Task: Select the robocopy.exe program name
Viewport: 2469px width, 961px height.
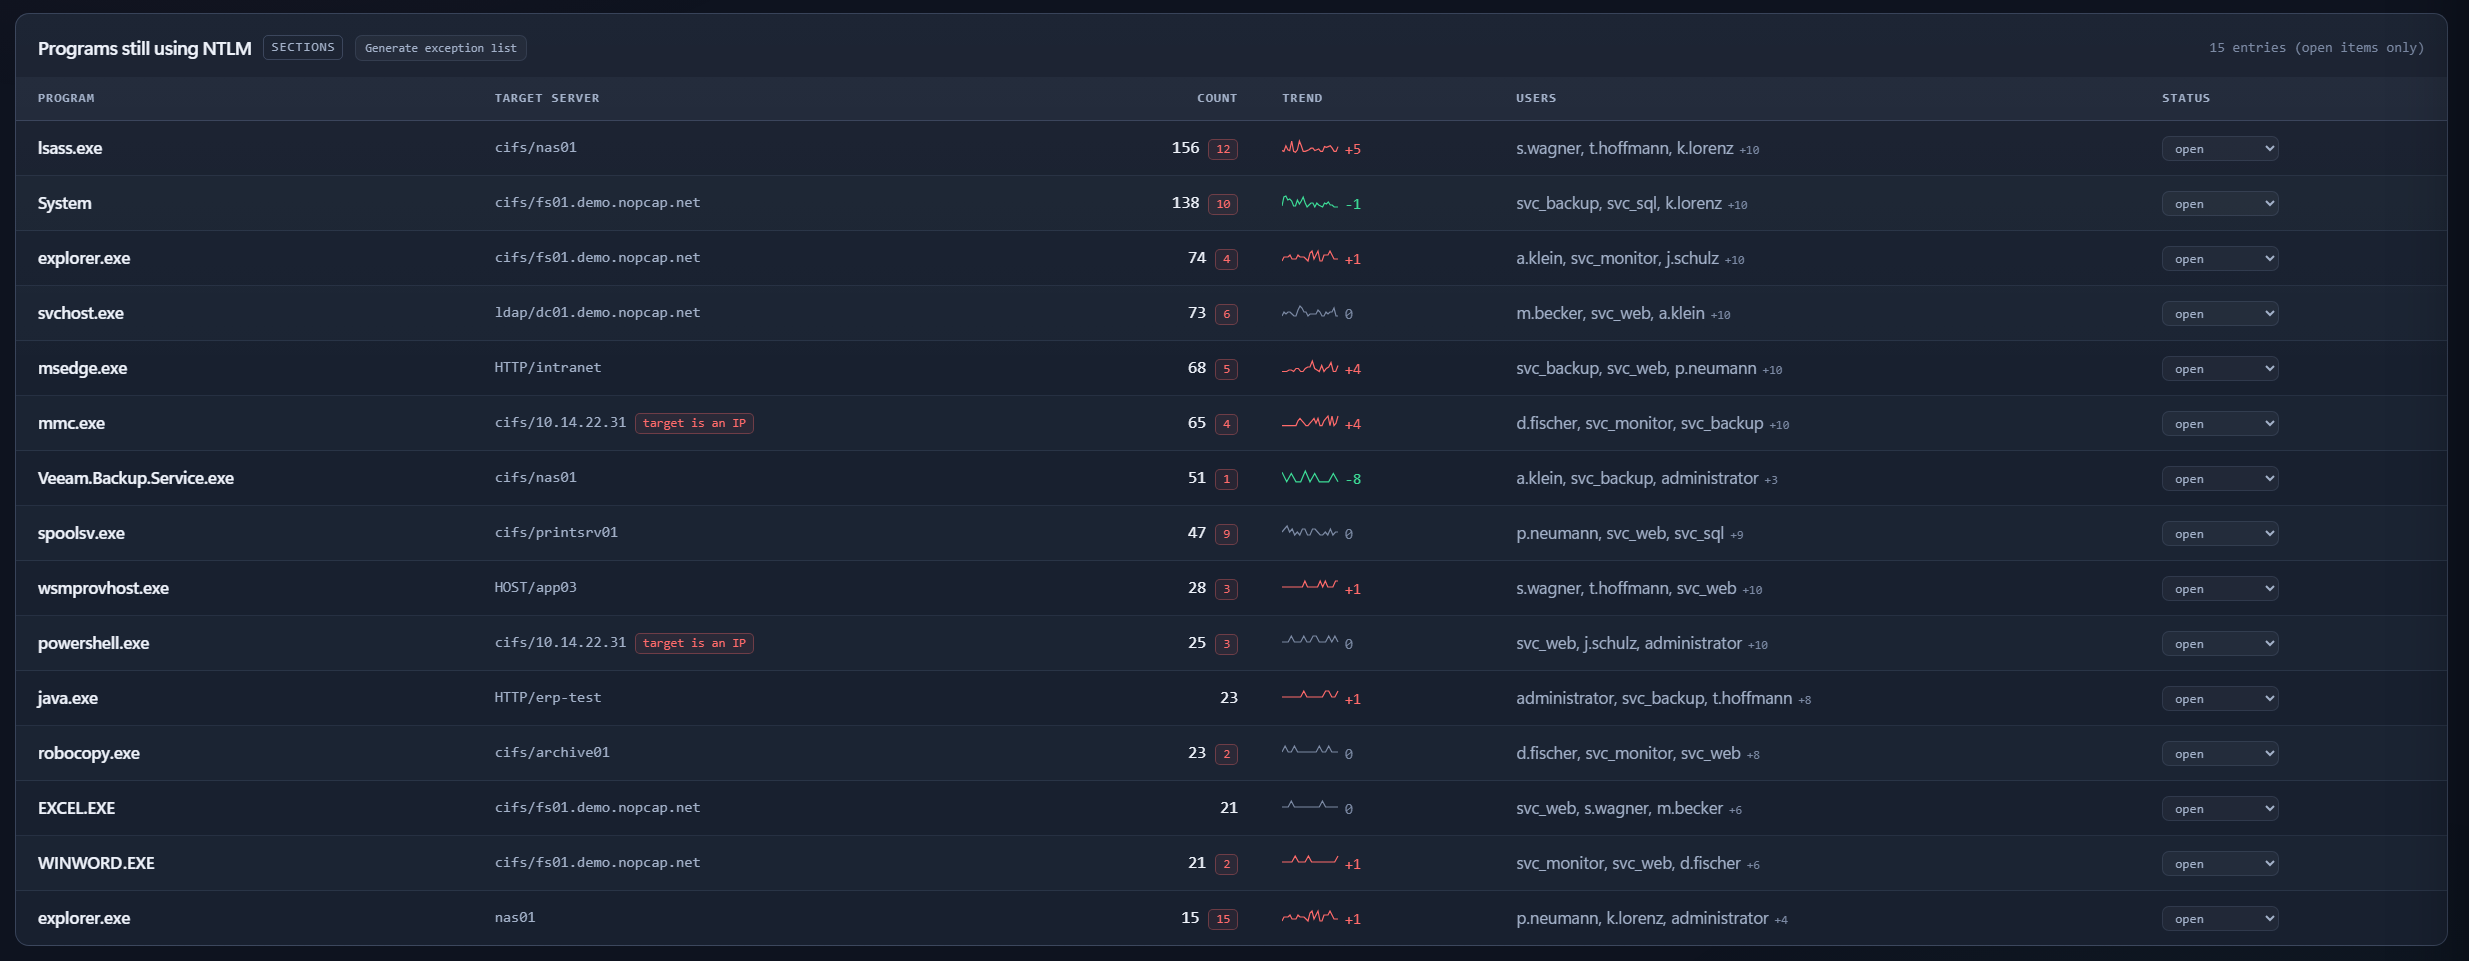Action: 89,753
